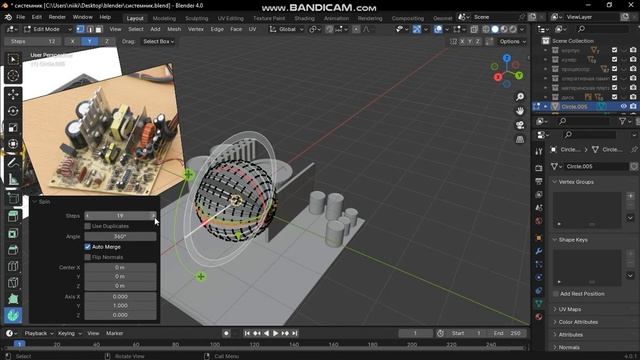640x360 pixels.
Task: Open the Edit Mode dropdown
Action: [47, 29]
